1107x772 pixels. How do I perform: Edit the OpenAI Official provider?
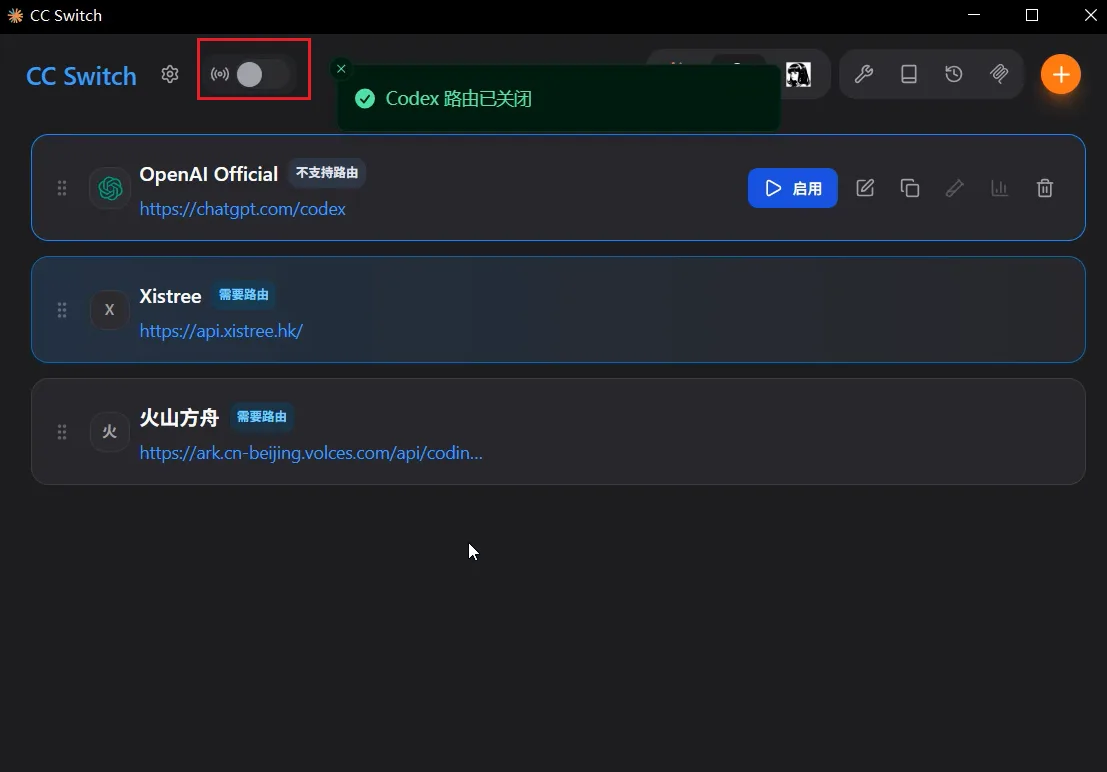point(865,188)
